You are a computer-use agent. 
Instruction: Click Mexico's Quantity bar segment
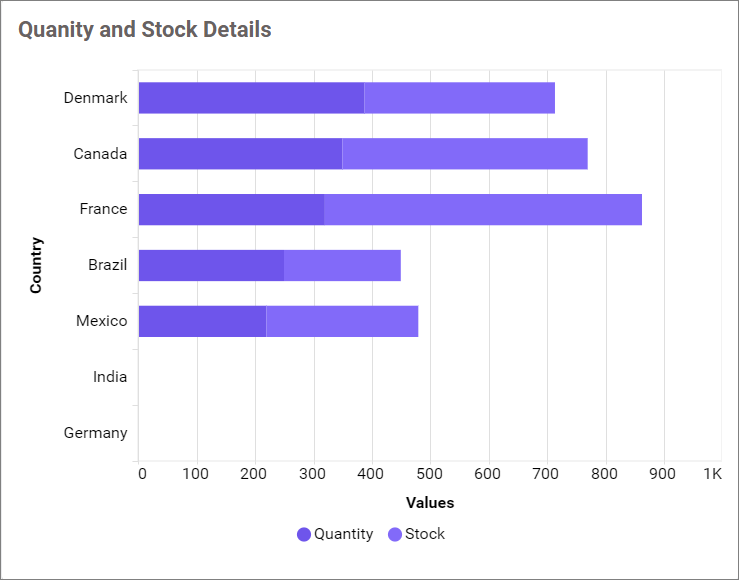pos(202,321)
